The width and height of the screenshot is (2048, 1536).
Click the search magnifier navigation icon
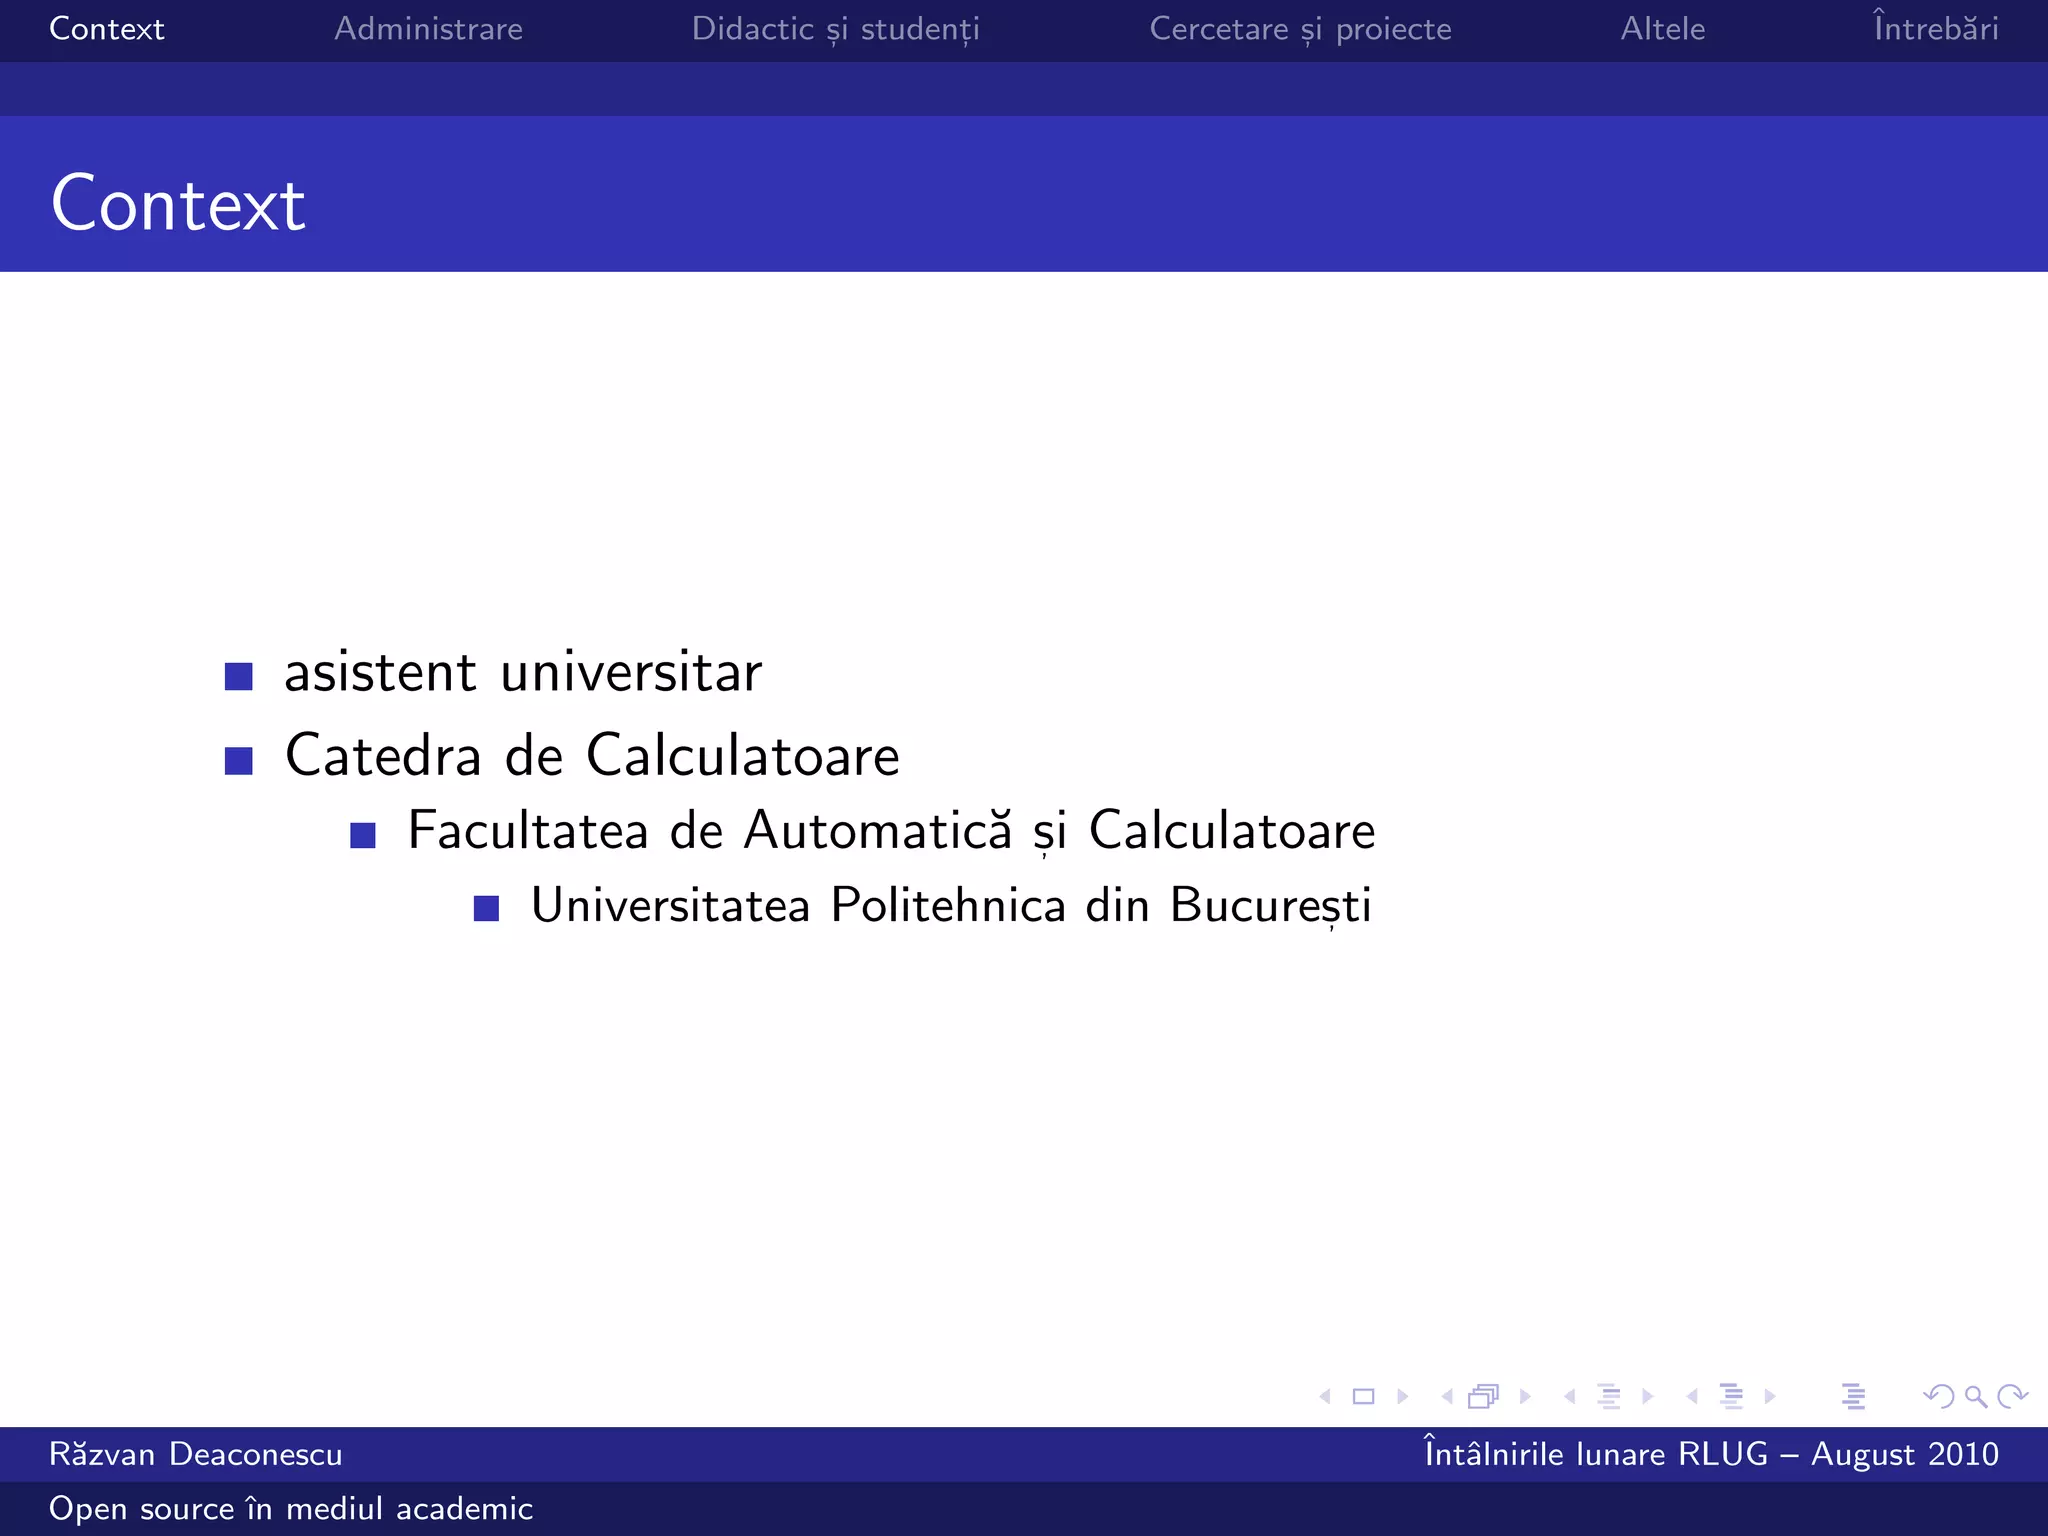[x=1975, y=1396]
